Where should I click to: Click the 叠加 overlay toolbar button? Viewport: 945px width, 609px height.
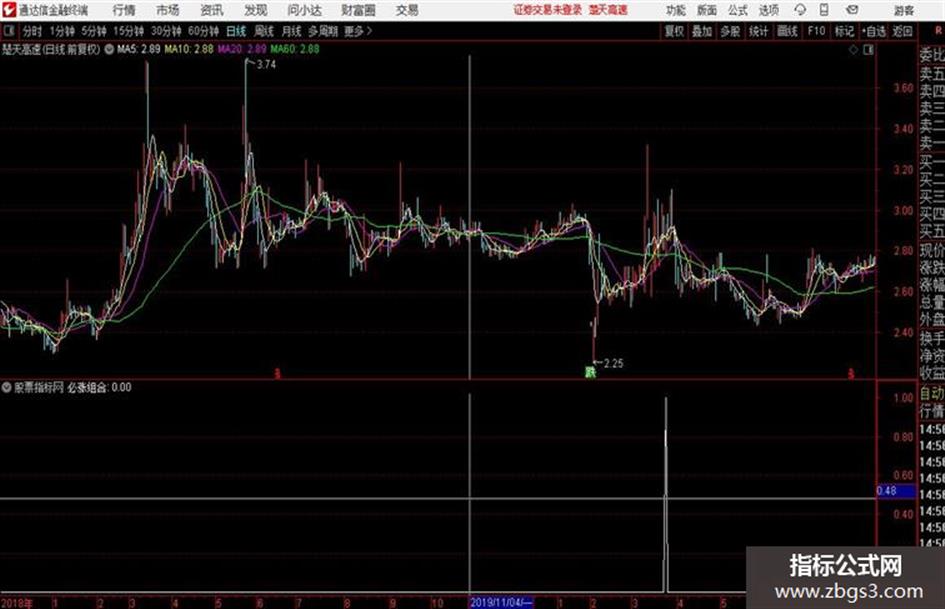[x=702, y=31]
